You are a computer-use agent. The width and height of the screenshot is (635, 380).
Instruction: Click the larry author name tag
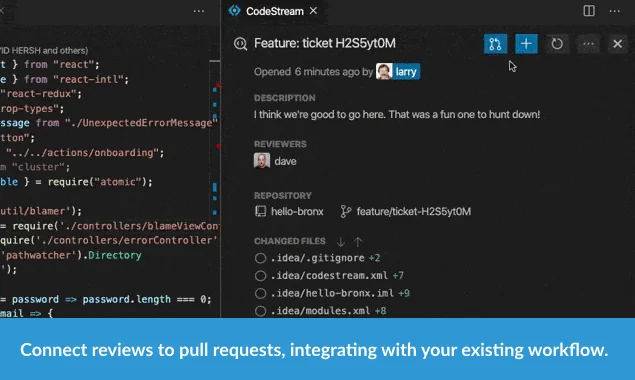[x=406, y=72]
